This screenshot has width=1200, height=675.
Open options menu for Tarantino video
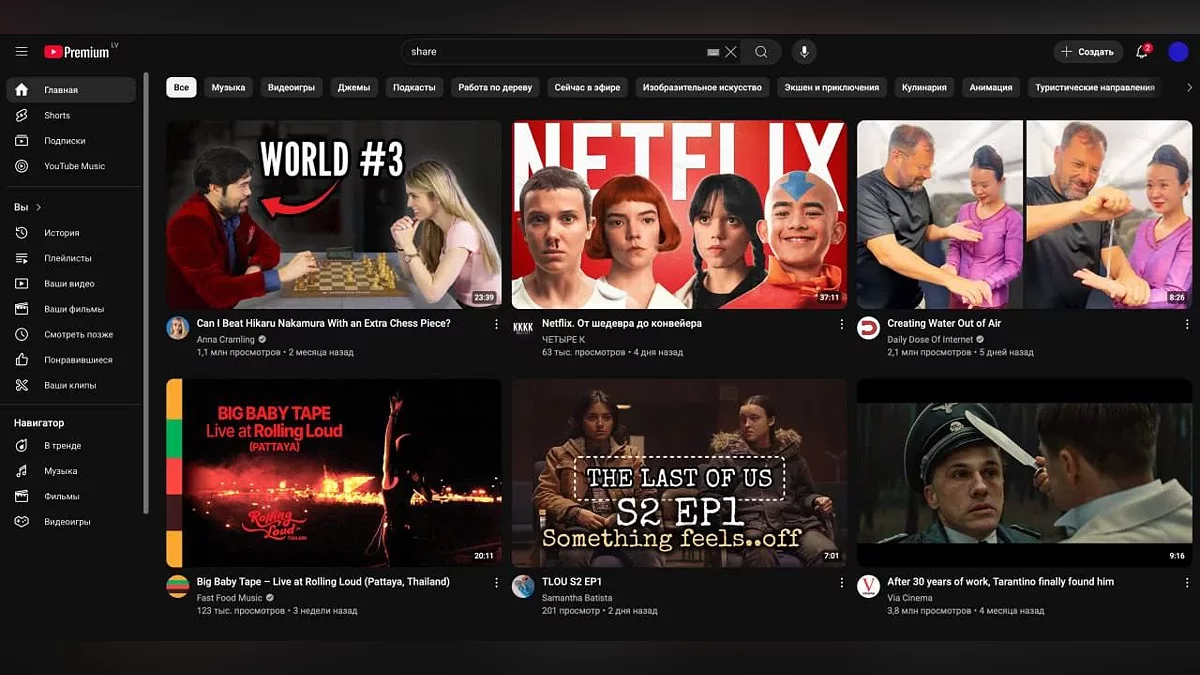pyautogui.click(x=1187, y=582)
